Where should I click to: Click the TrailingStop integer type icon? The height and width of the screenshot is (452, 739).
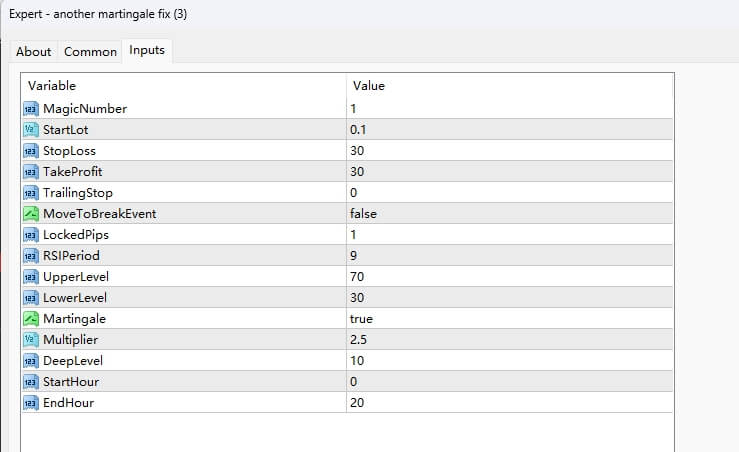click(30, 192)
